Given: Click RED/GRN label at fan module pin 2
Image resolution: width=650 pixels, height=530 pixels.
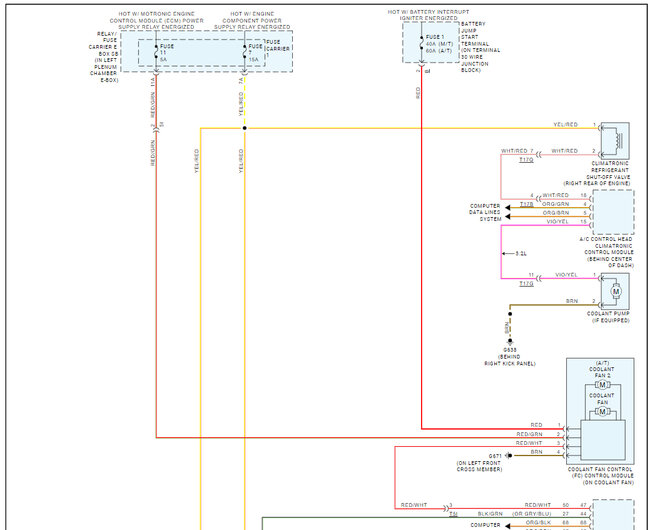Looking at the screenshot, I should point(529,434).
